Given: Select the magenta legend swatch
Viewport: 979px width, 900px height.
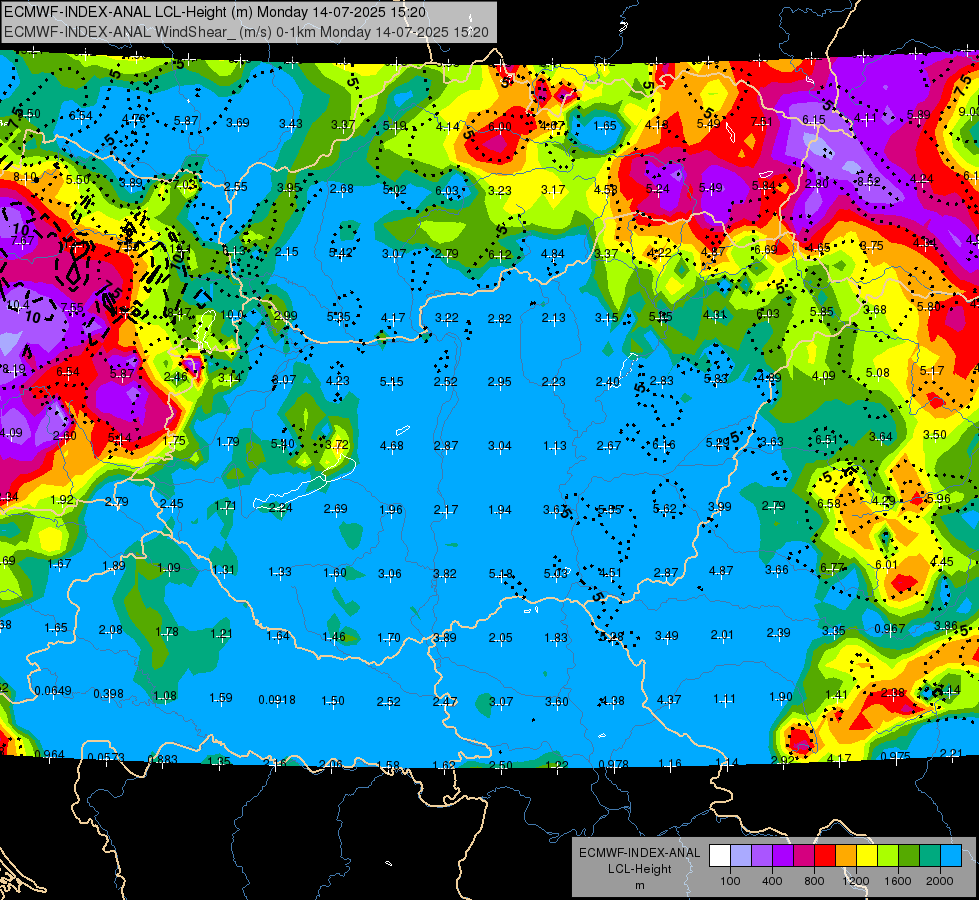Looking at the screenshot, I should 804,856.
